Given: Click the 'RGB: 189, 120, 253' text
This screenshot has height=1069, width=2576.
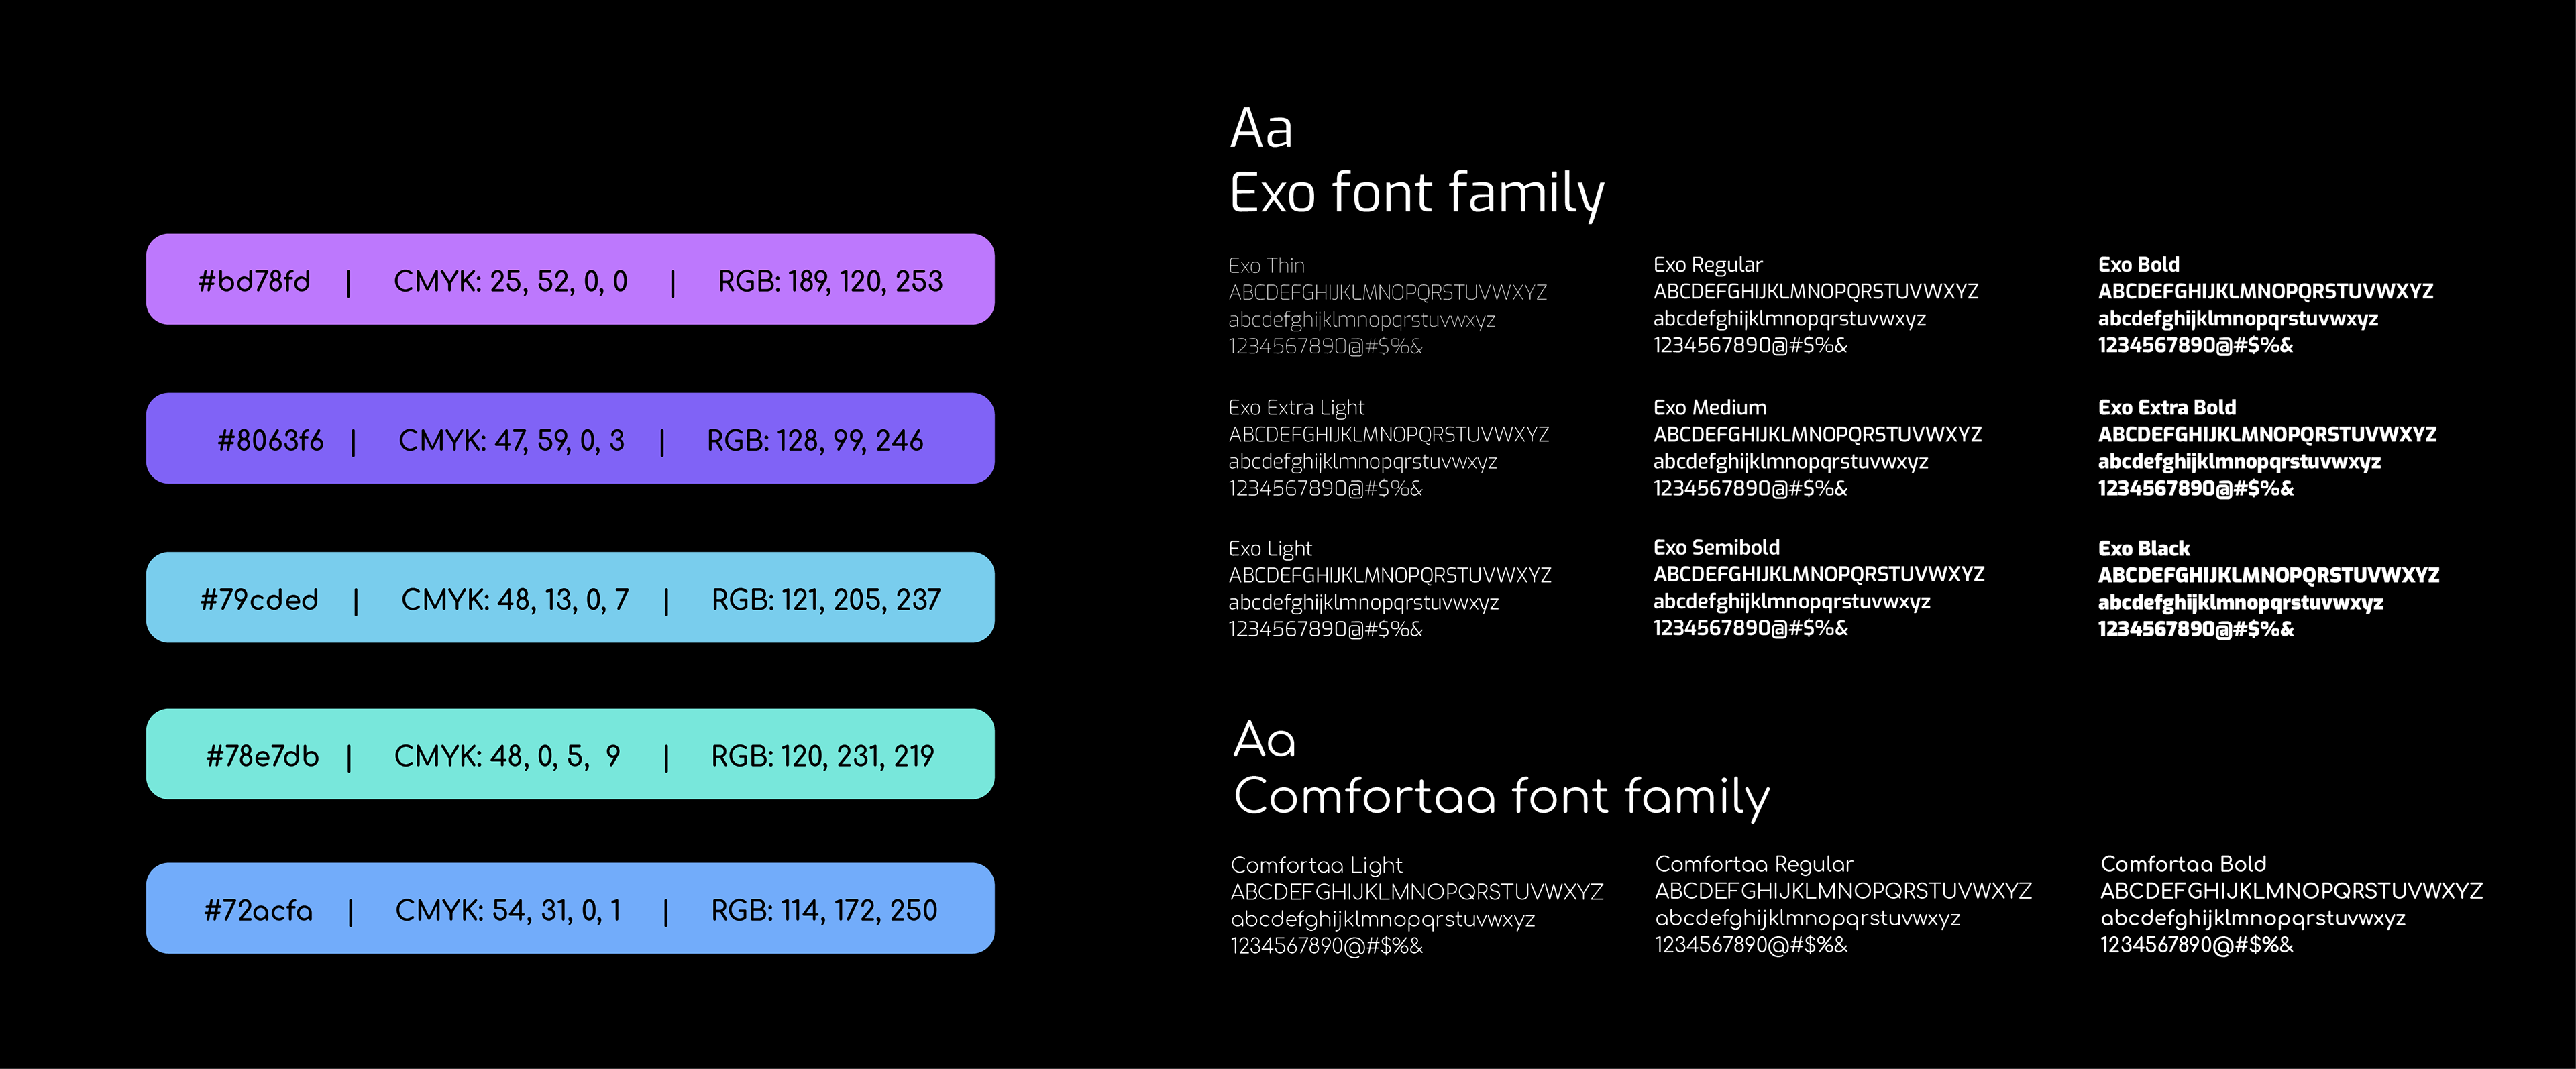Looking at the screenshot, I should (830, 282).
